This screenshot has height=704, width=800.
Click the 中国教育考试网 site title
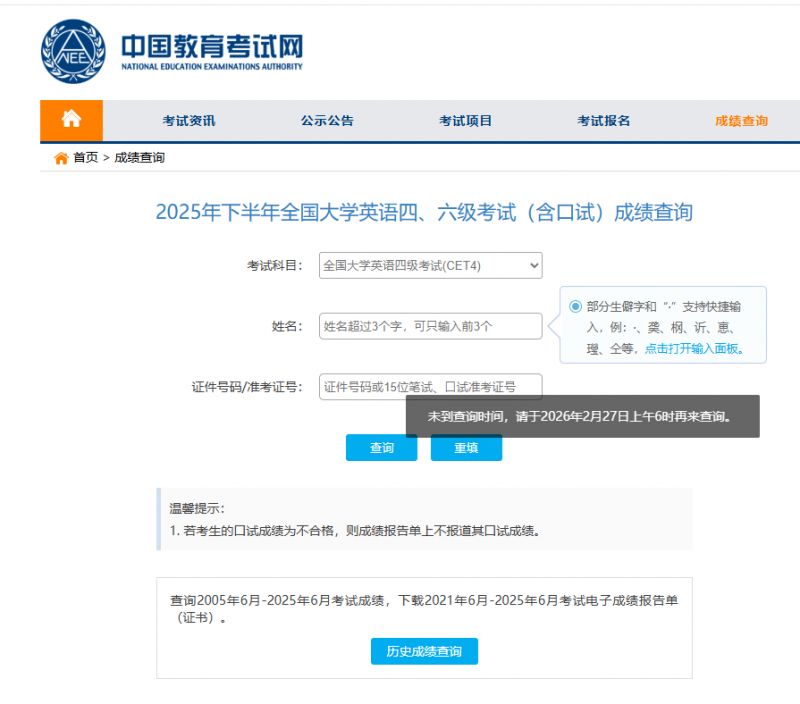tap(212, 46)
